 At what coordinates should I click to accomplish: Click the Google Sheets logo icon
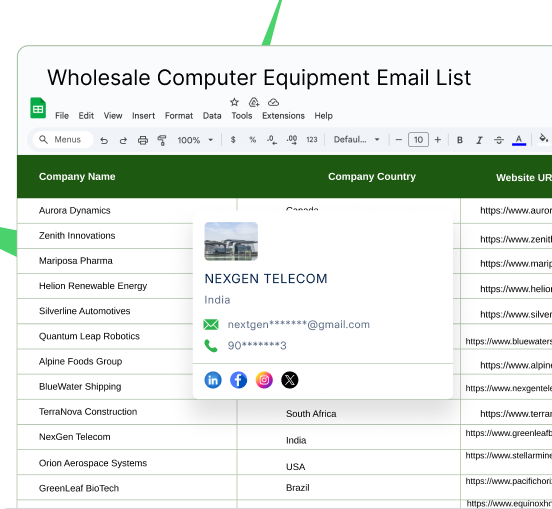tap(38, 108)
